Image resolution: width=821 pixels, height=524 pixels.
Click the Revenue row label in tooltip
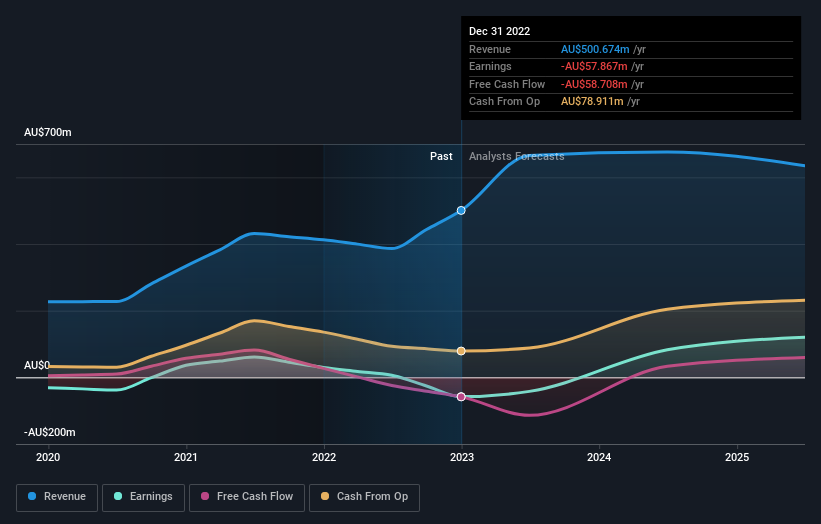490,49
